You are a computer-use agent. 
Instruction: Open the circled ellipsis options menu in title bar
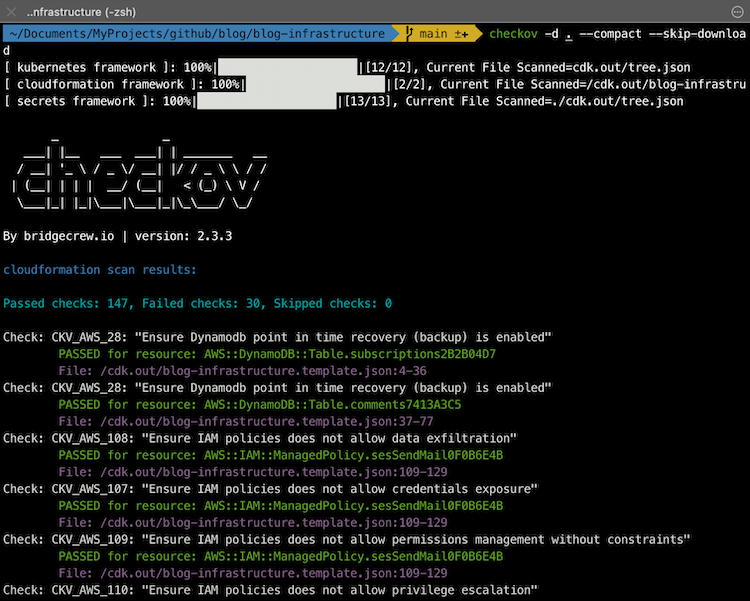point(737,12)
